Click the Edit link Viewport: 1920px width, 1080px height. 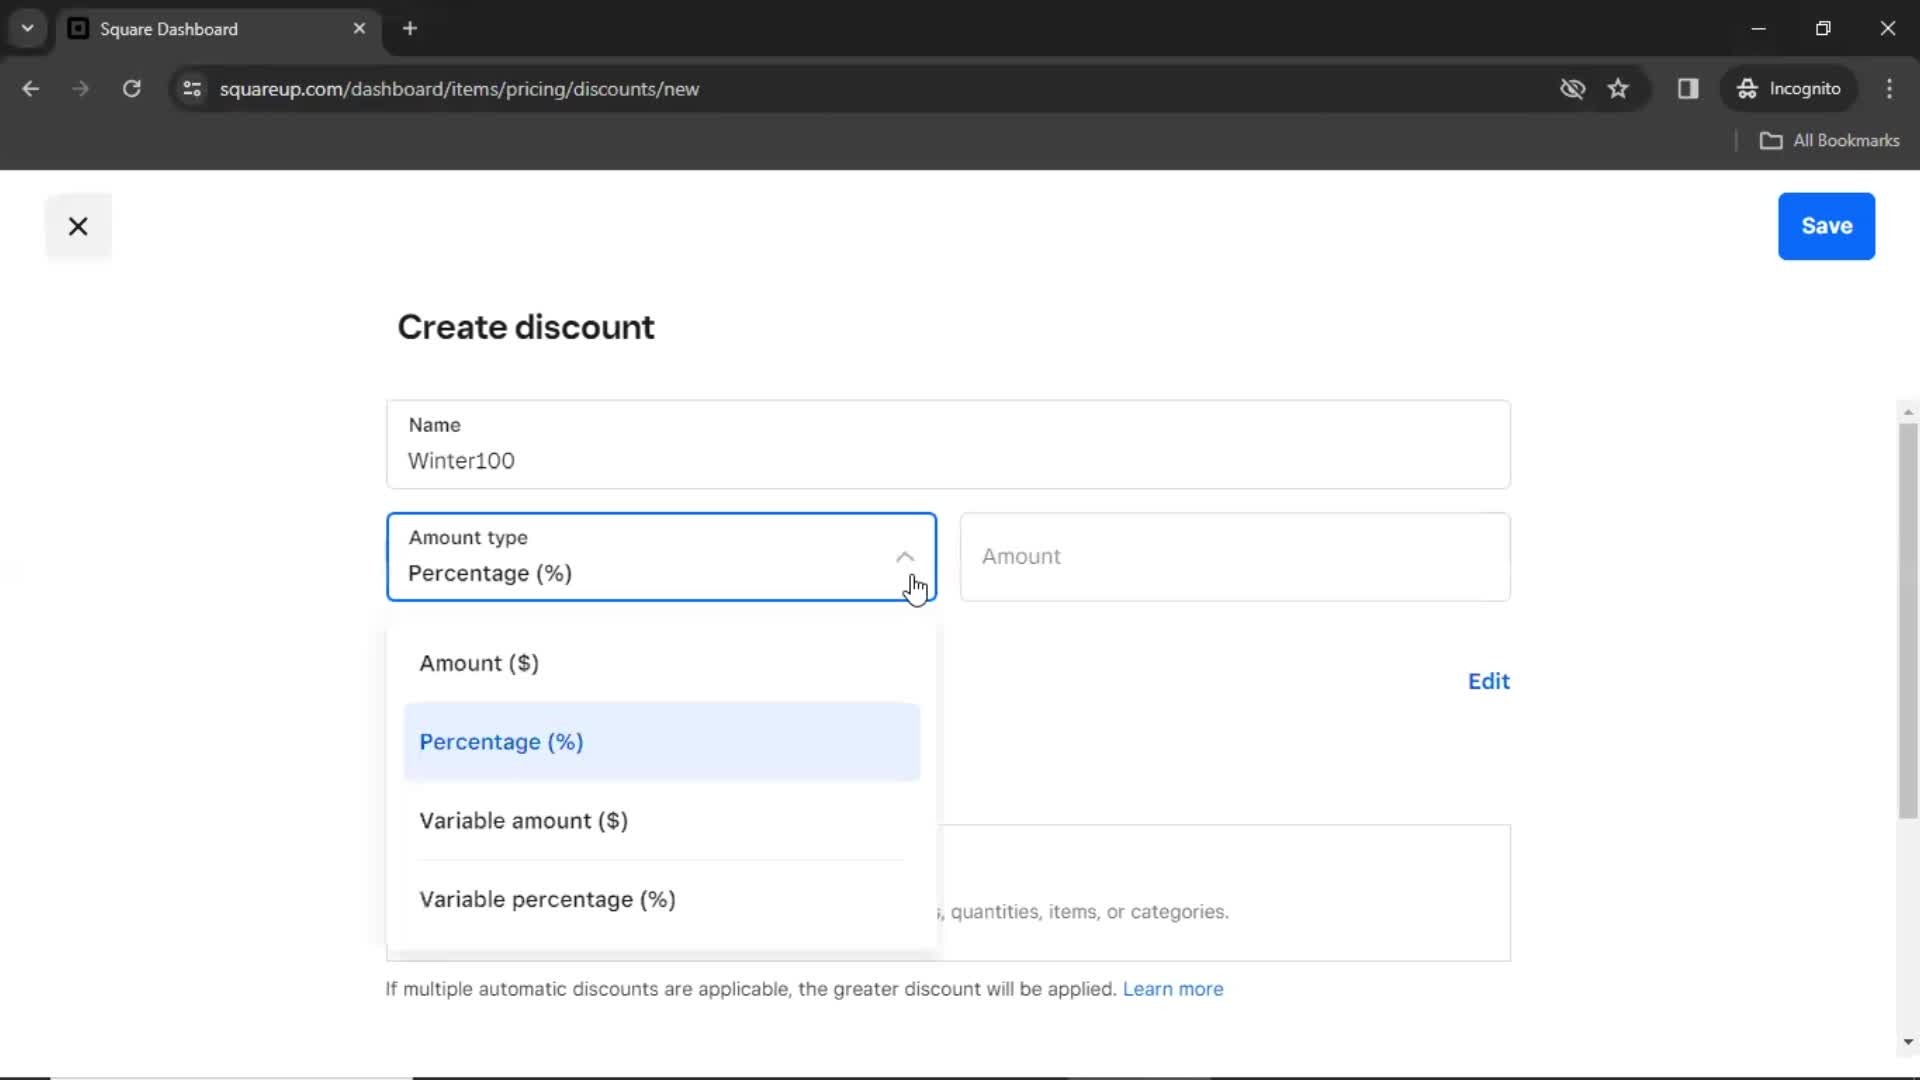click(1487, 680)
